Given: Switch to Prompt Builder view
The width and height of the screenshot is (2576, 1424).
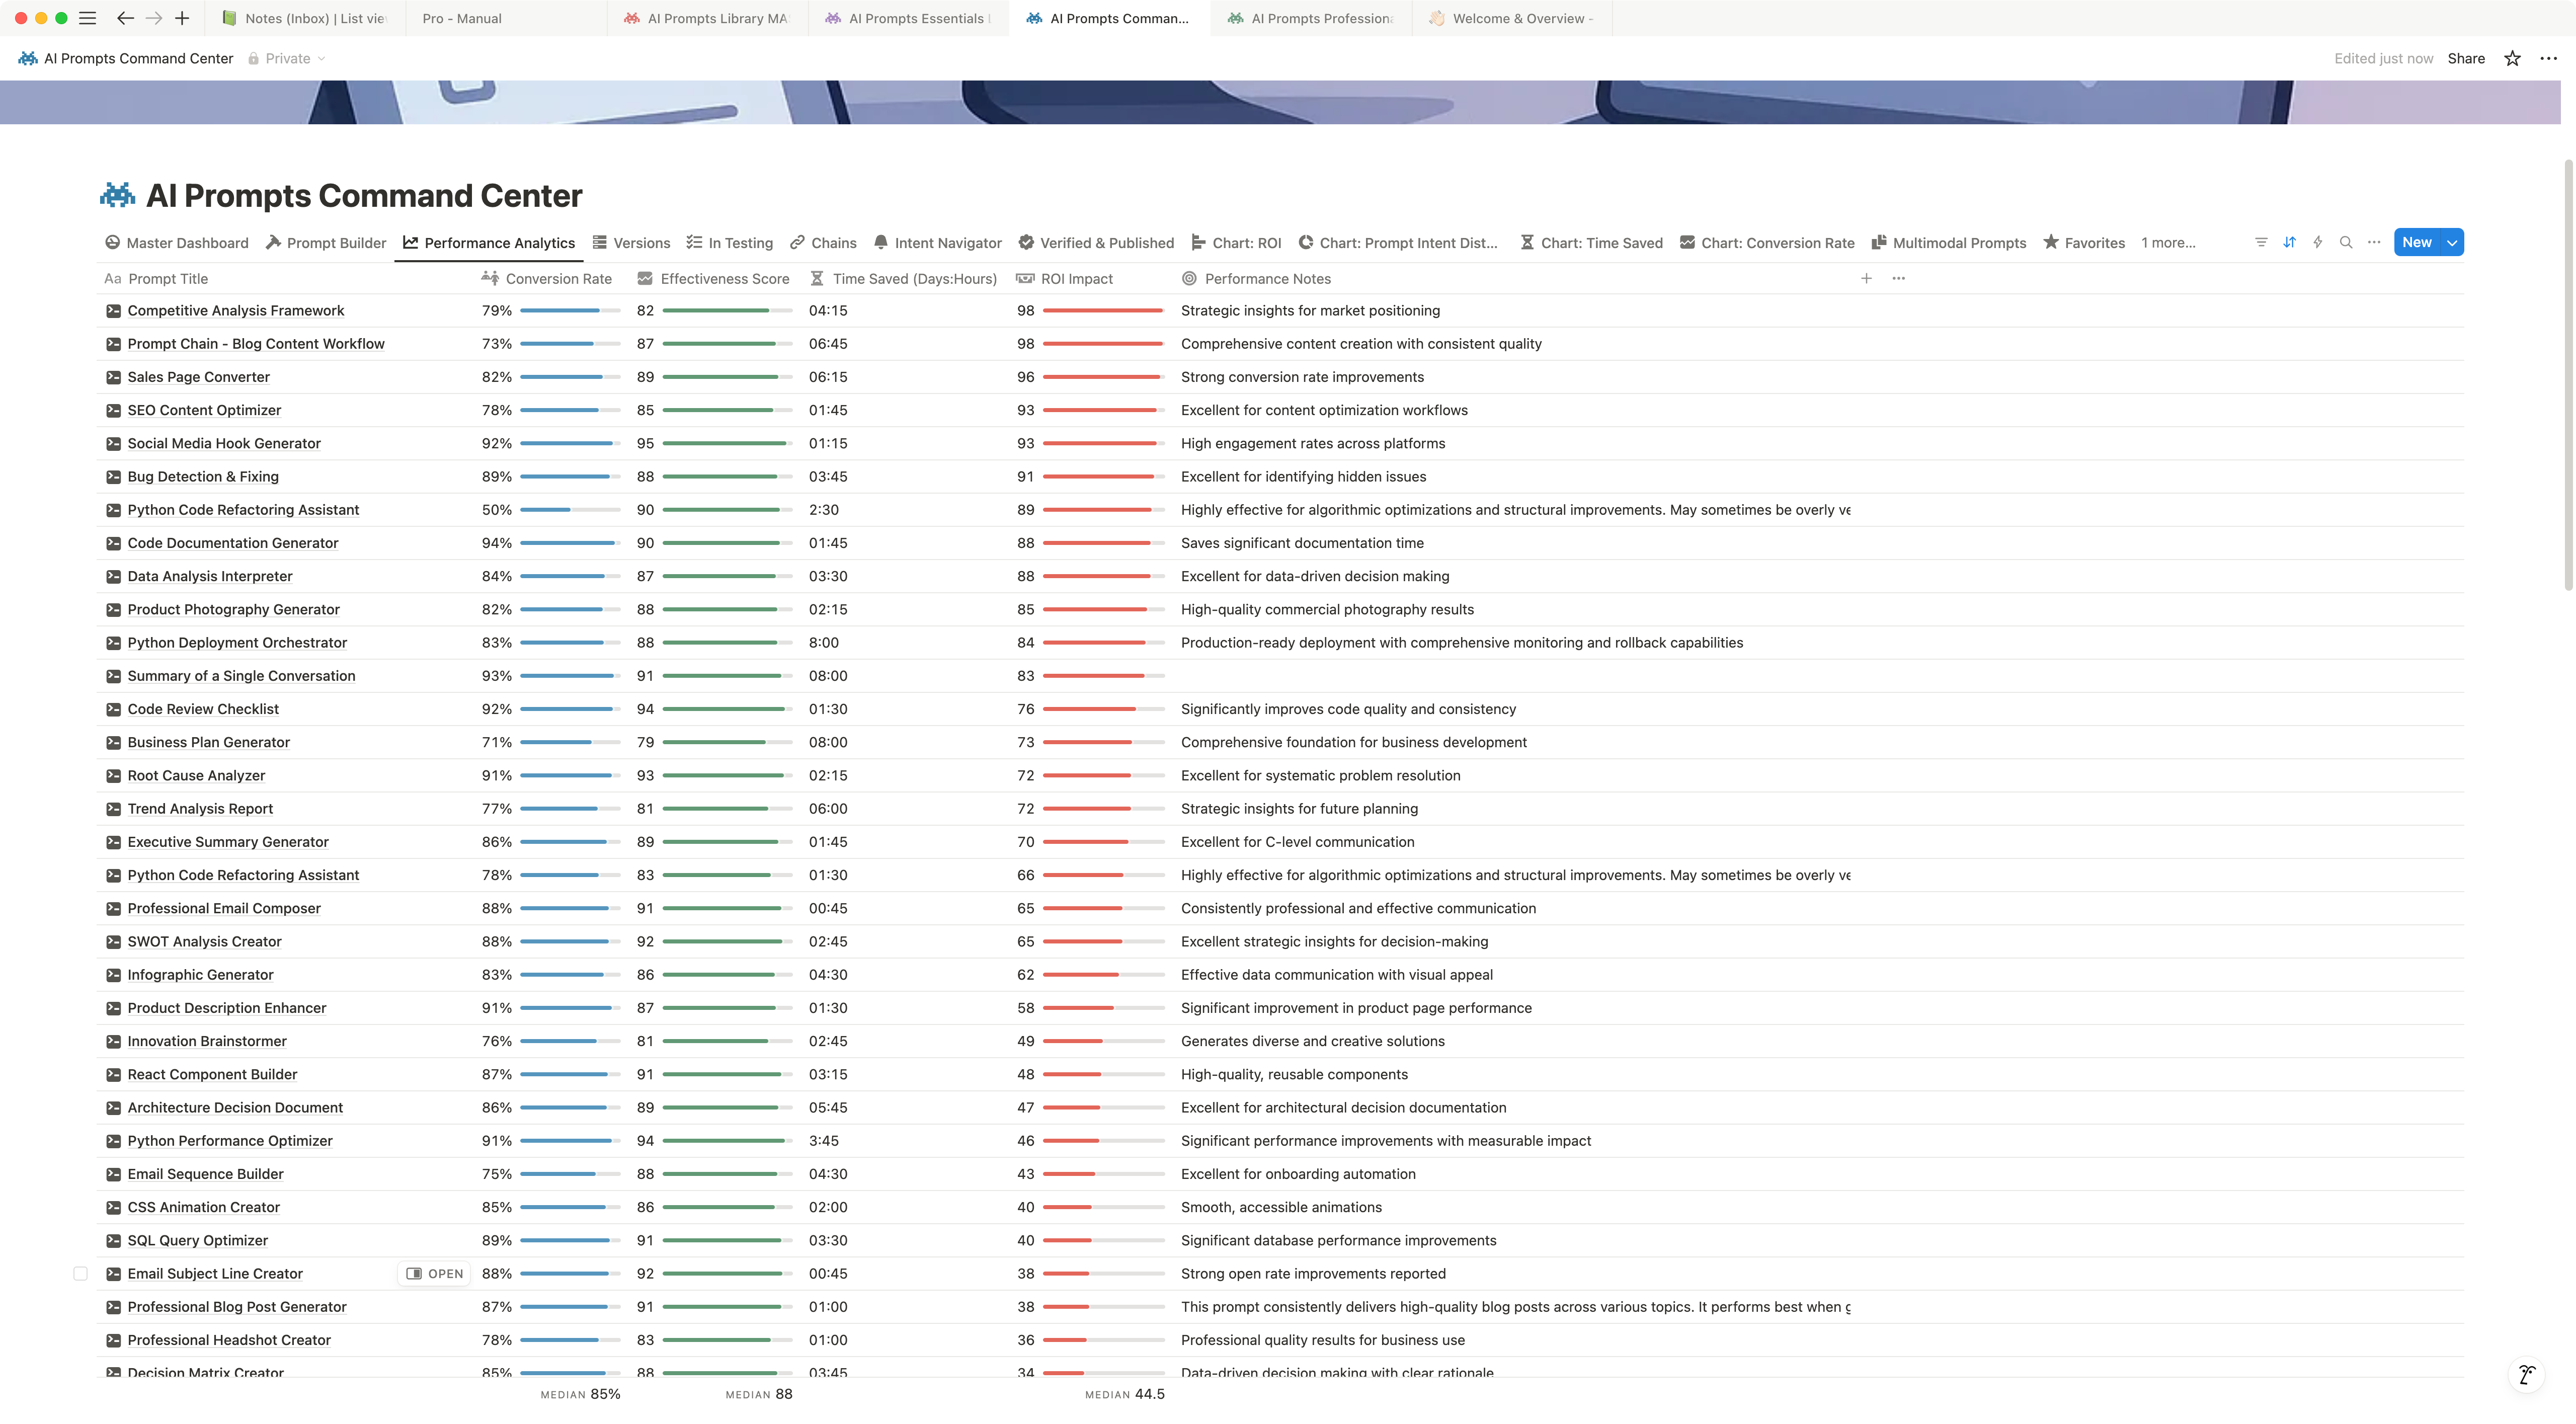Looking at the screenshot, I should [x=326, y=242].
